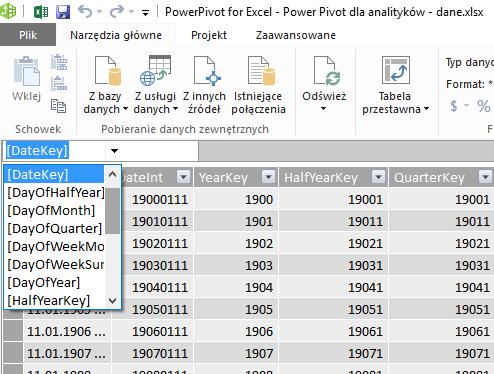Select [DayOfWeekSu list entry
The width and height of the screenshot is (494, 374).
pos(55,265)
